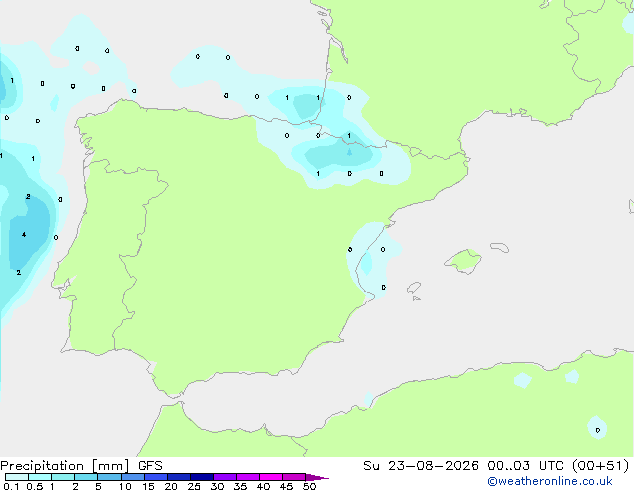
Task: Select the 30–35 mm purple legend swatch
Action: [225, 477]
